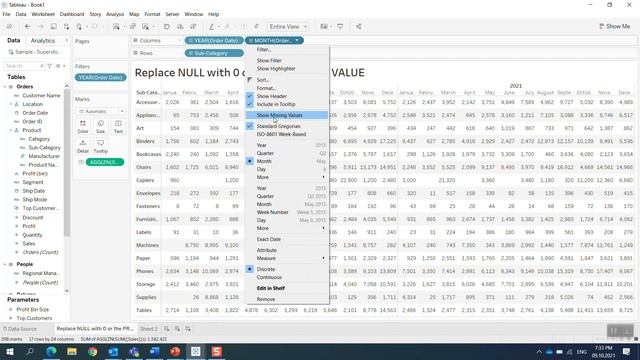Open the Sheet 2 tab
640x360 pixels.
pyautogui.click(x=149, y=329)
